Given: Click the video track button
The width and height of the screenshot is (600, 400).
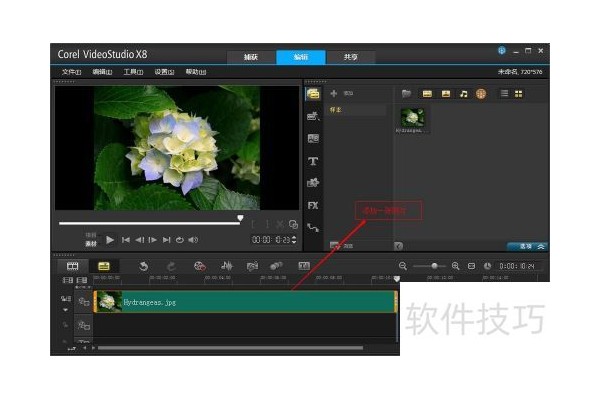Looking at the screenshot, I should tap(83, 302).
